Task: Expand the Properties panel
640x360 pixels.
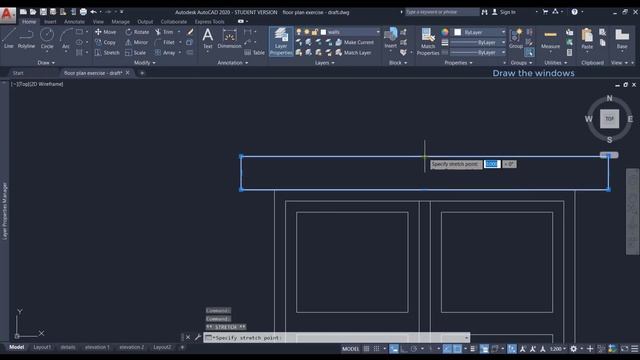Action: (458, 63)
